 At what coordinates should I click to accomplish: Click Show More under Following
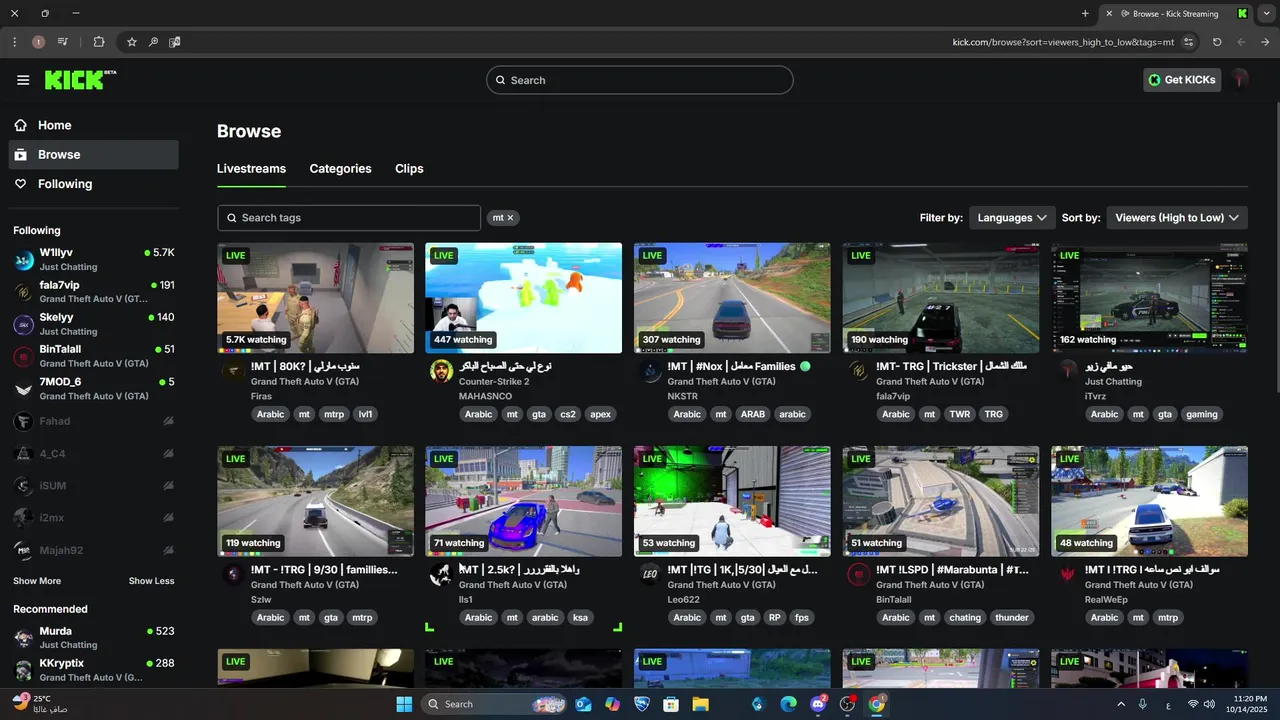tap(37, 581)
